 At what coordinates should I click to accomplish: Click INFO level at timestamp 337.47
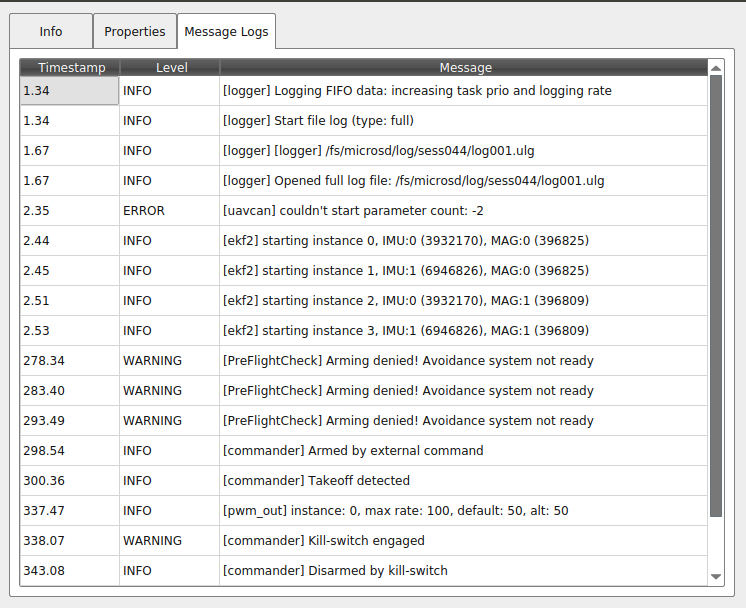click(x=169, y=510)
